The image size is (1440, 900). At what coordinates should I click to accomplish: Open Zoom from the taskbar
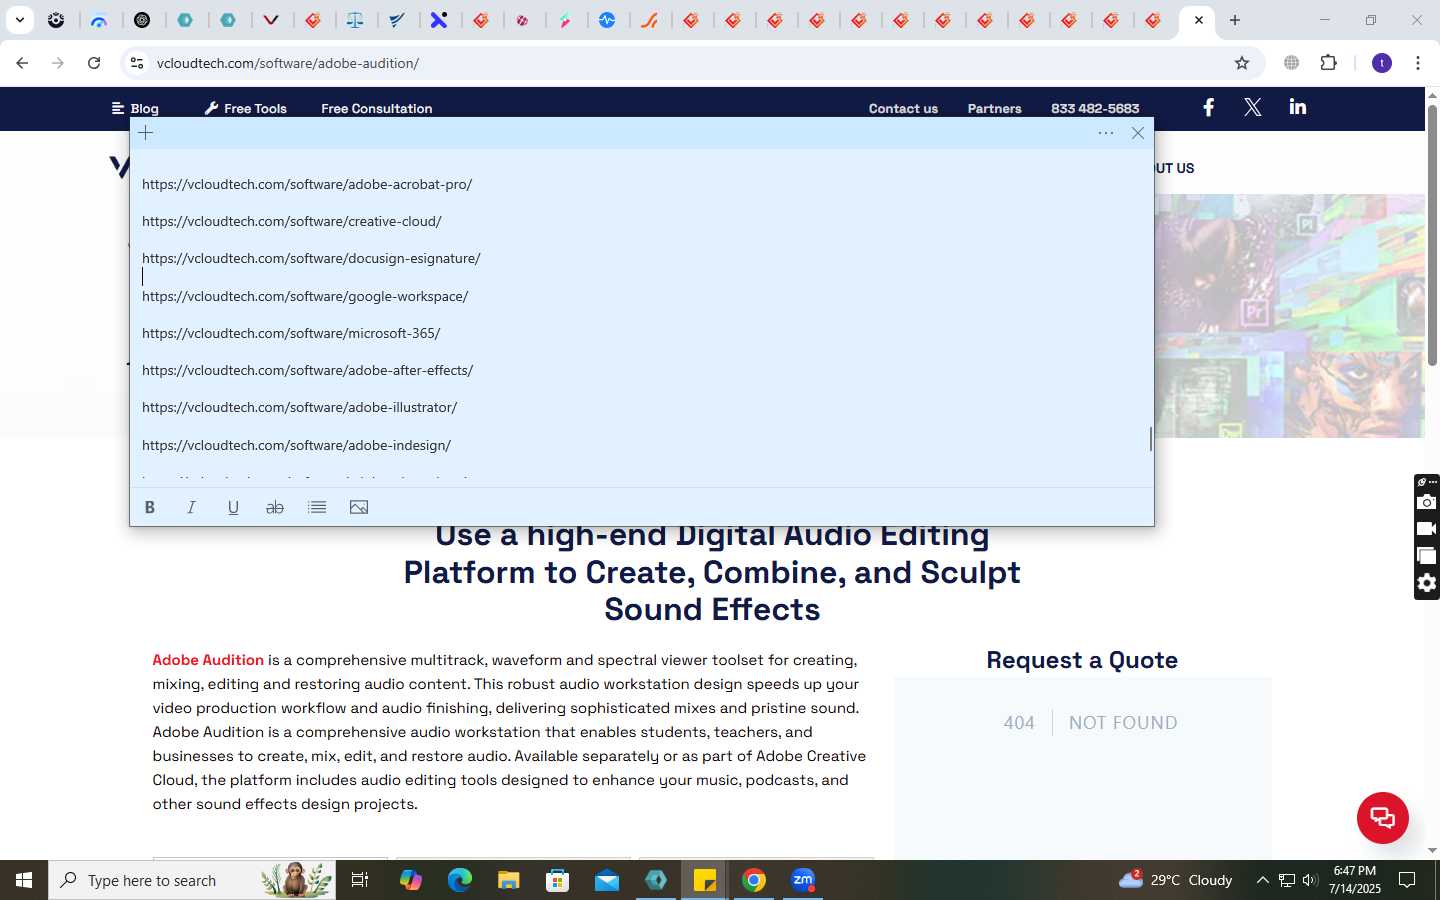point(803,880)
